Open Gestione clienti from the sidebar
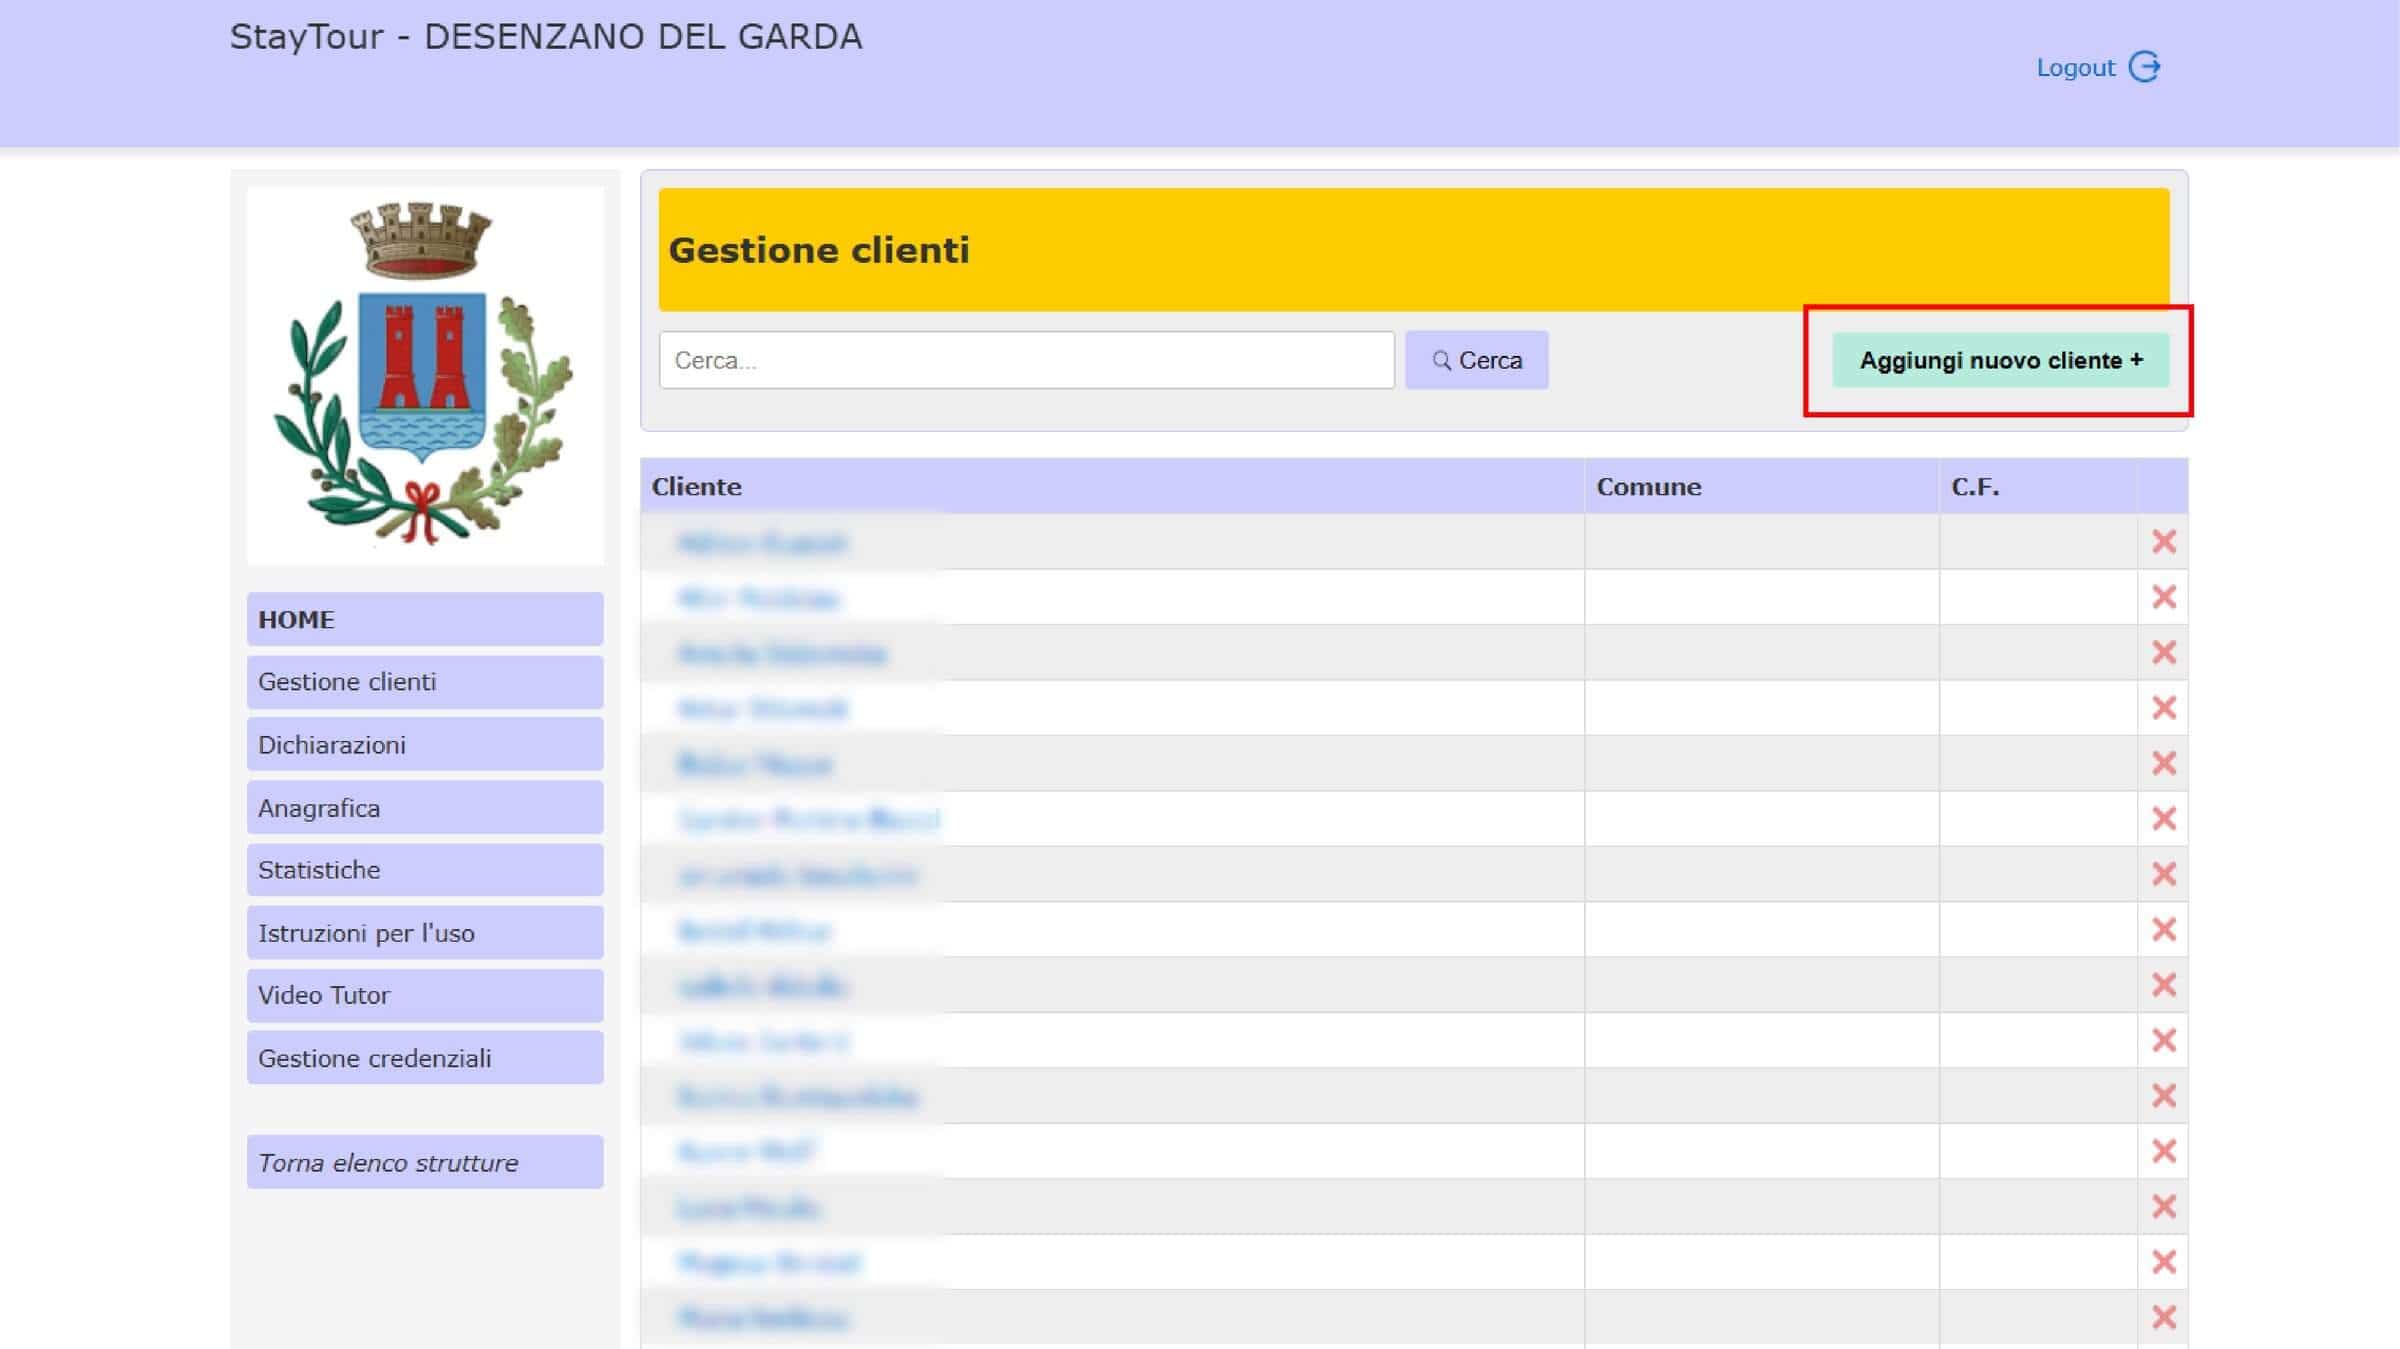 click(425, 682)
